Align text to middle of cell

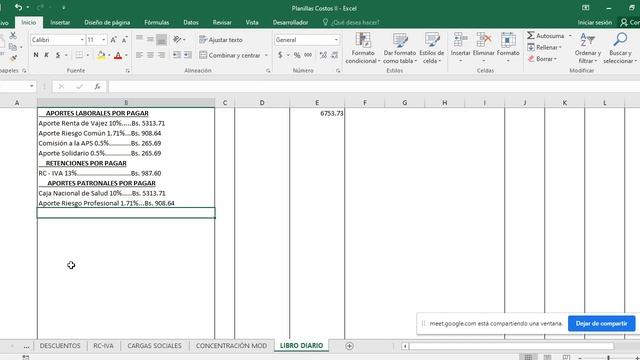[x=151, y=40]
